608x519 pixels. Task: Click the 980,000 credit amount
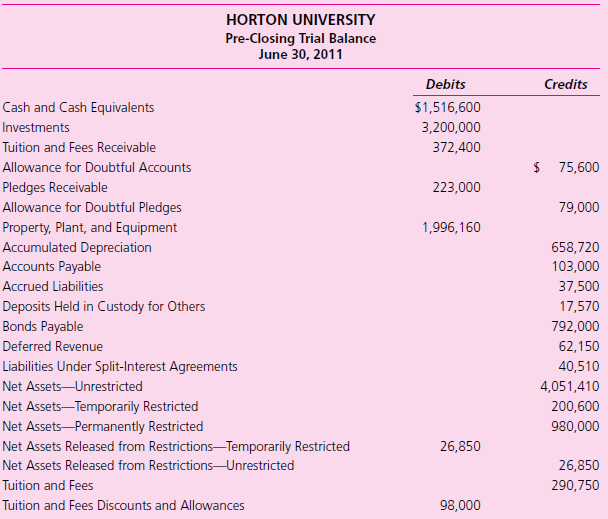coord(575,427)
